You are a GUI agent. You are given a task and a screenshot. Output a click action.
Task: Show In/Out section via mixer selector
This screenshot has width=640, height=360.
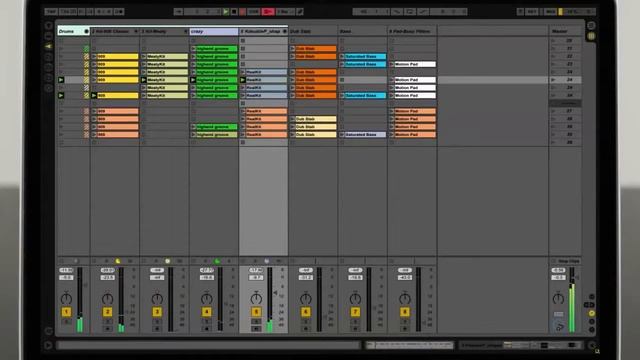pos(592,297)
